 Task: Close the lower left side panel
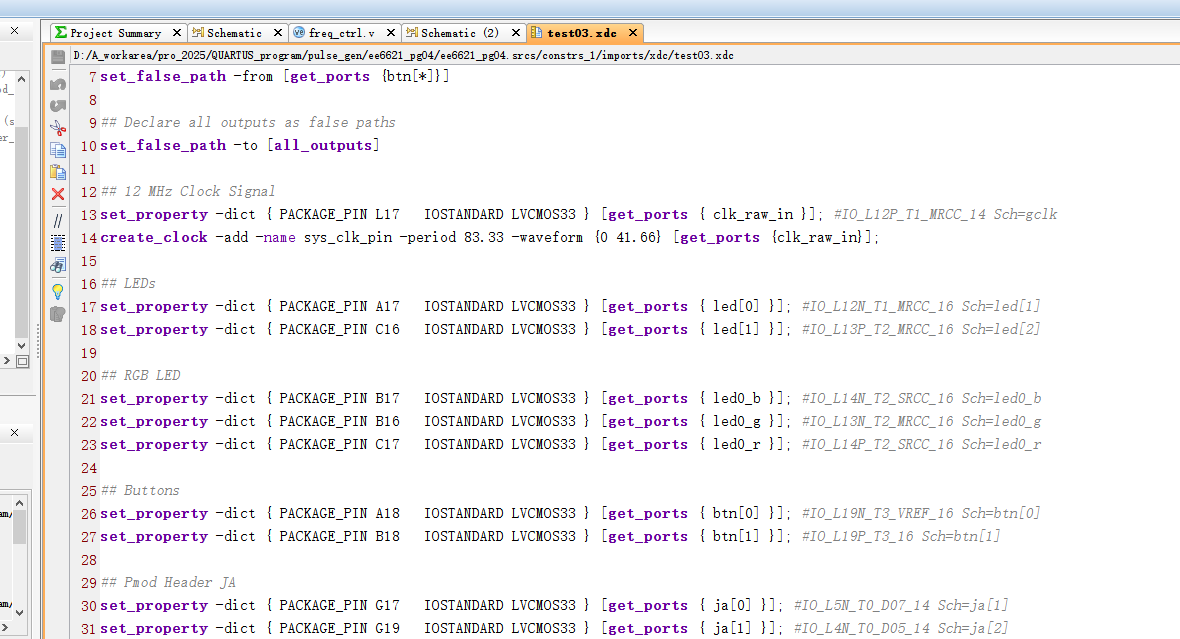14,433
